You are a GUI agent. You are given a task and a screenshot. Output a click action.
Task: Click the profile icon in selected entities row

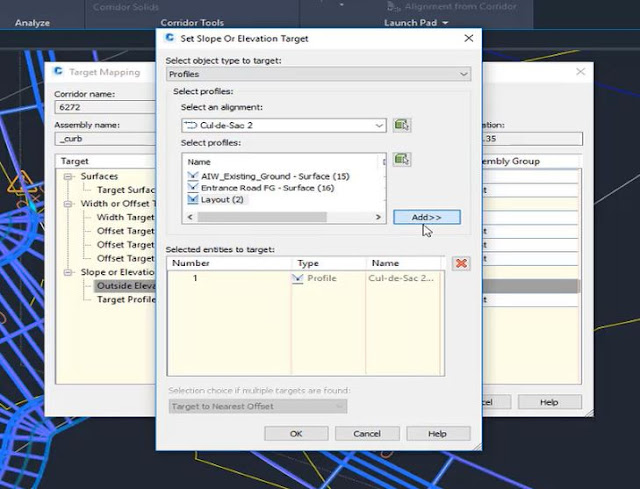click(298, 278)
